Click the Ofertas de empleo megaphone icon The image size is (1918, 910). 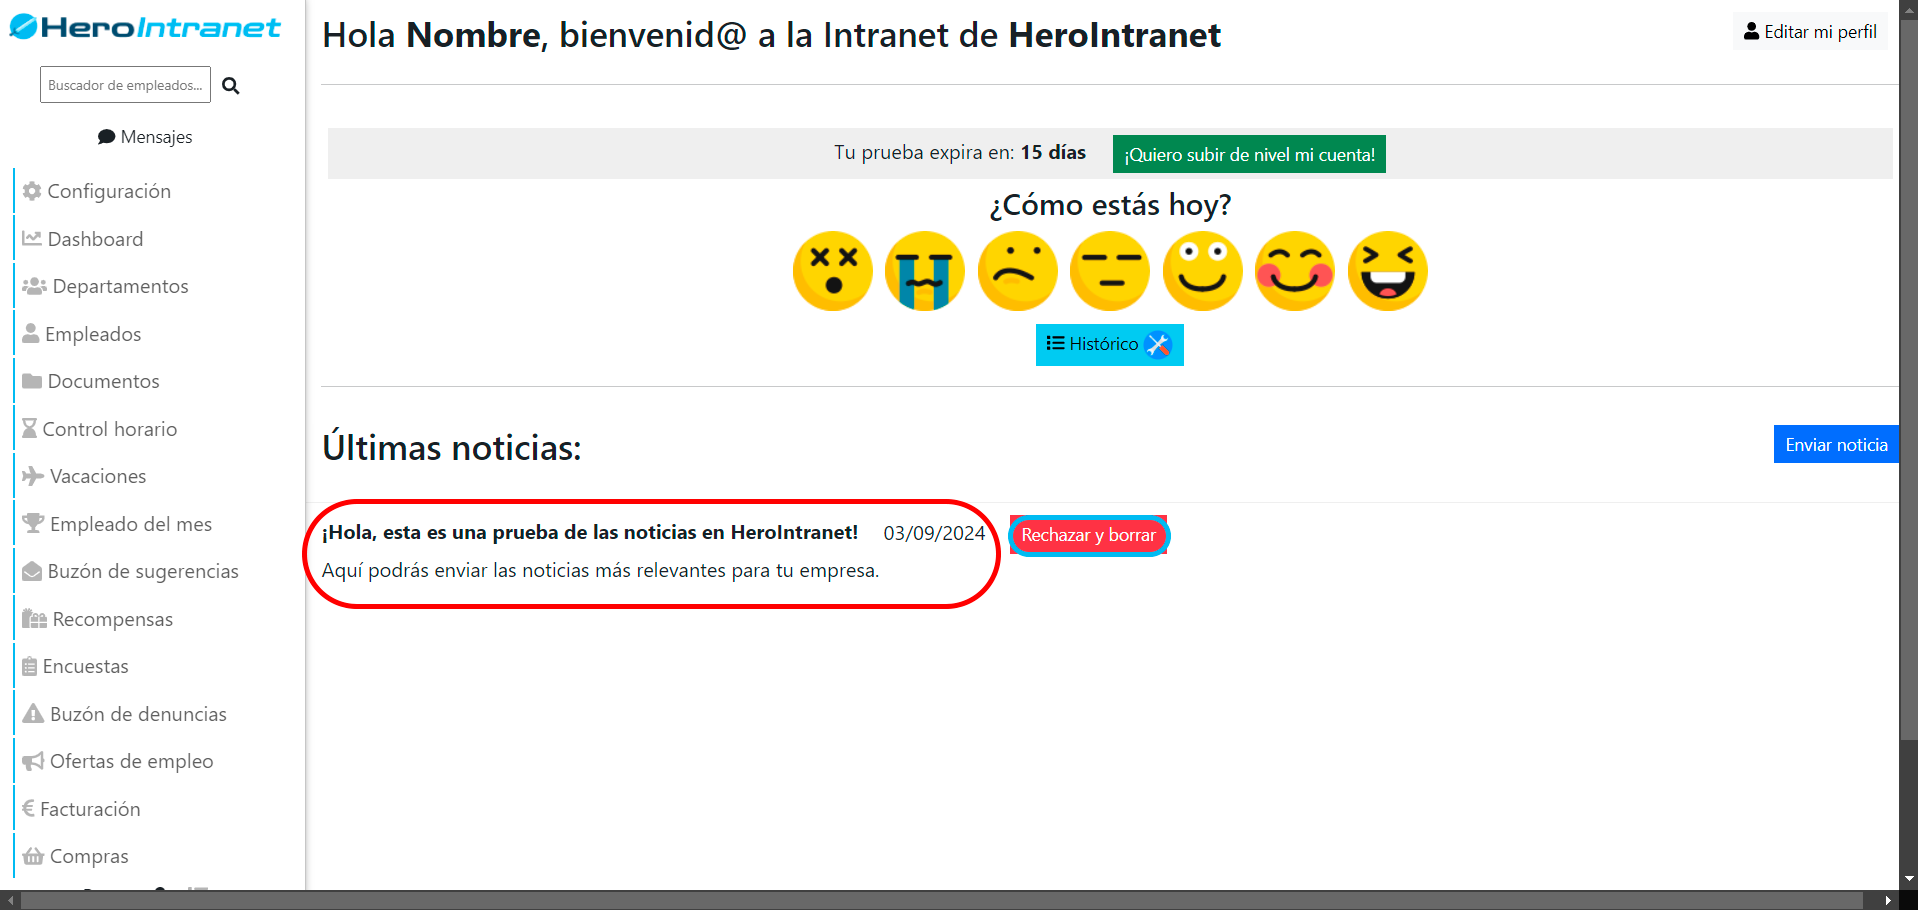click(33, 761)
